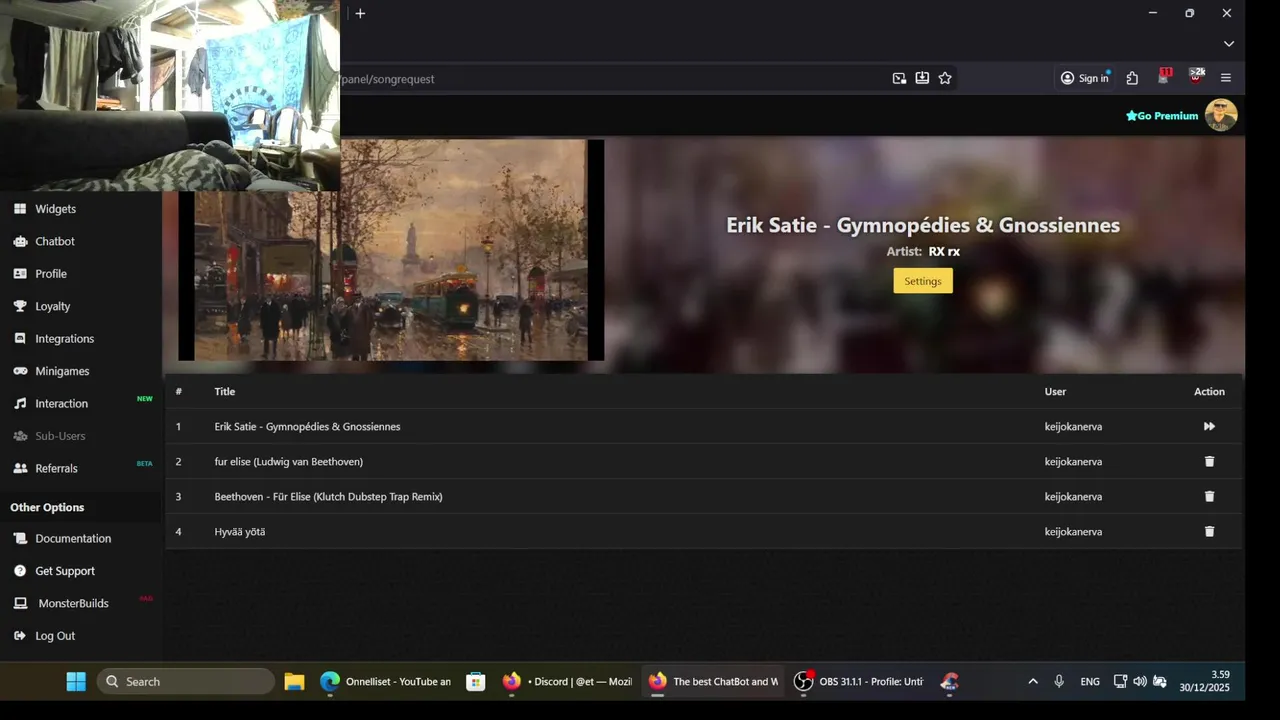1280x720 pixels.
Task: Open File Explorer from the taskbar
Action: click(294, 681)
